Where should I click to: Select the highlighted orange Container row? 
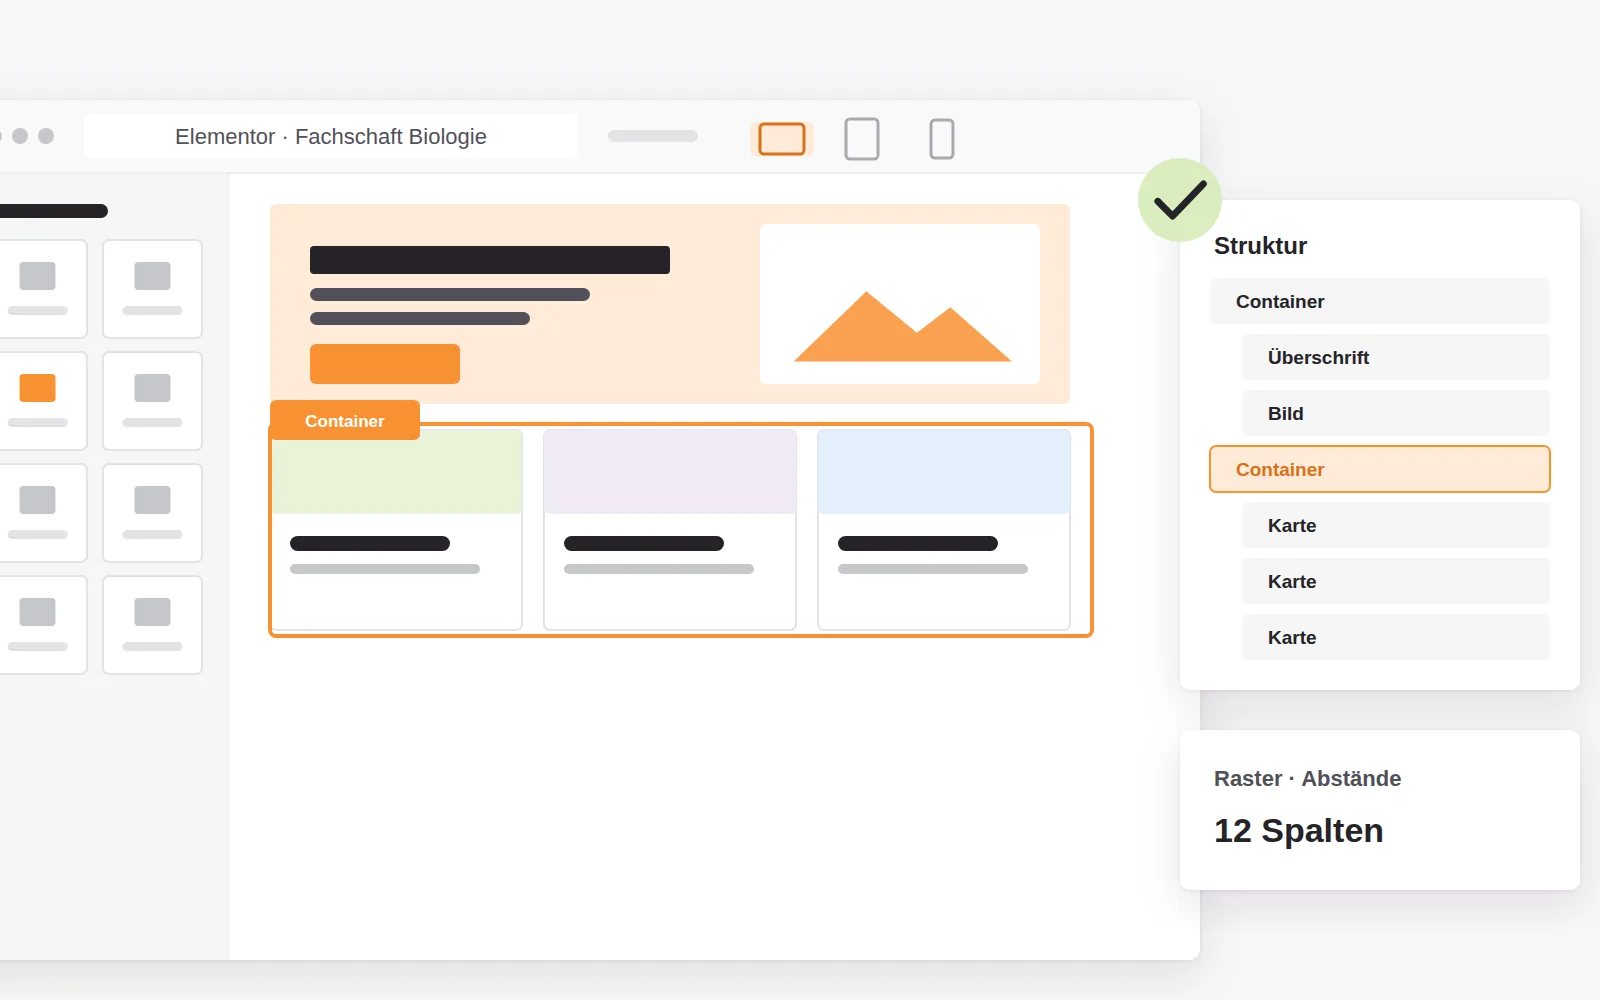click(x=1380, y=469)
